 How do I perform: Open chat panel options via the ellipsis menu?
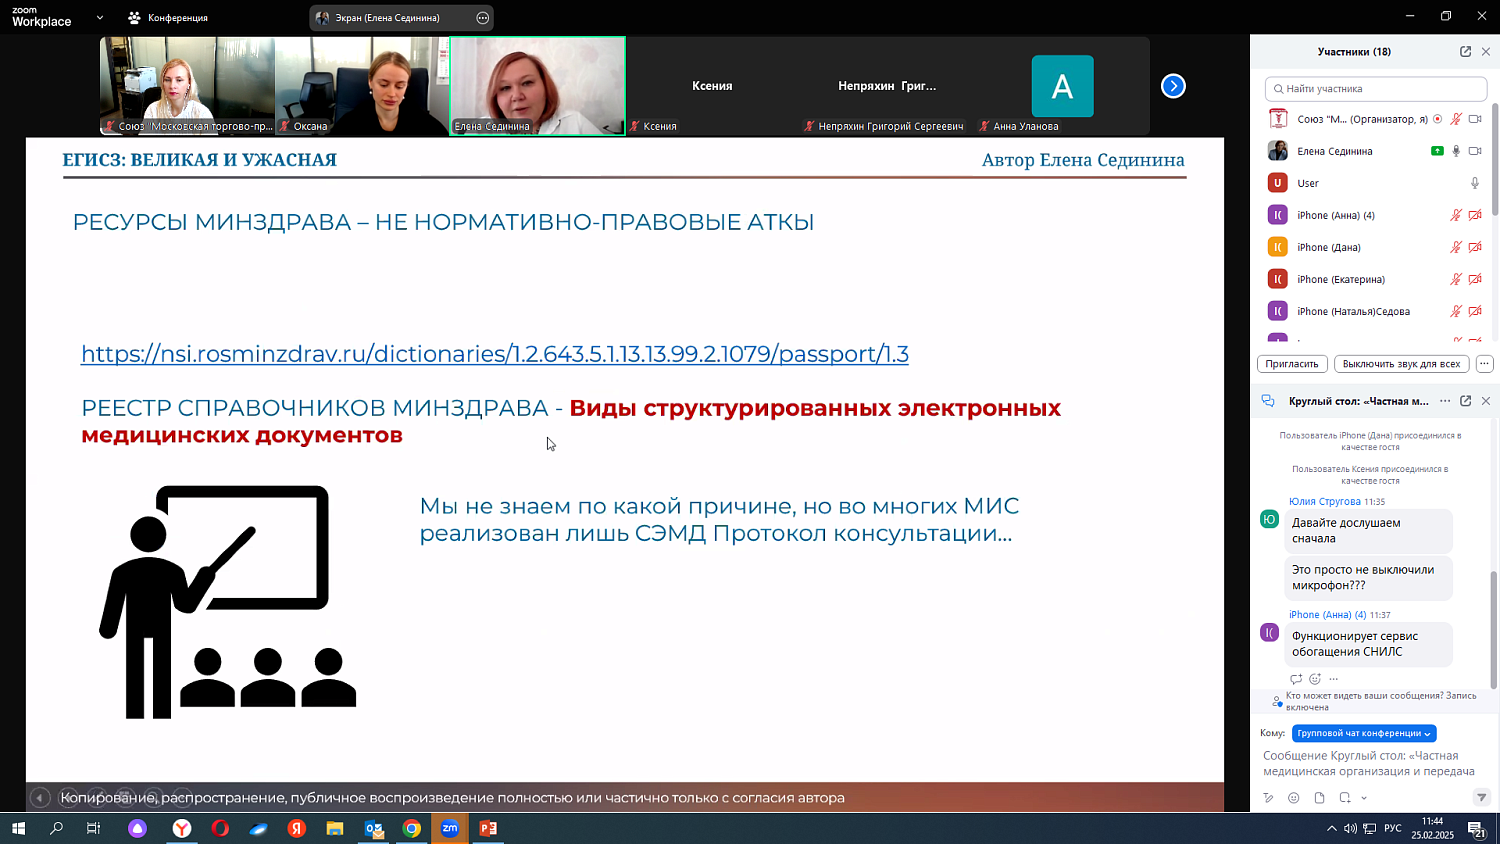tap(1445, 401)
